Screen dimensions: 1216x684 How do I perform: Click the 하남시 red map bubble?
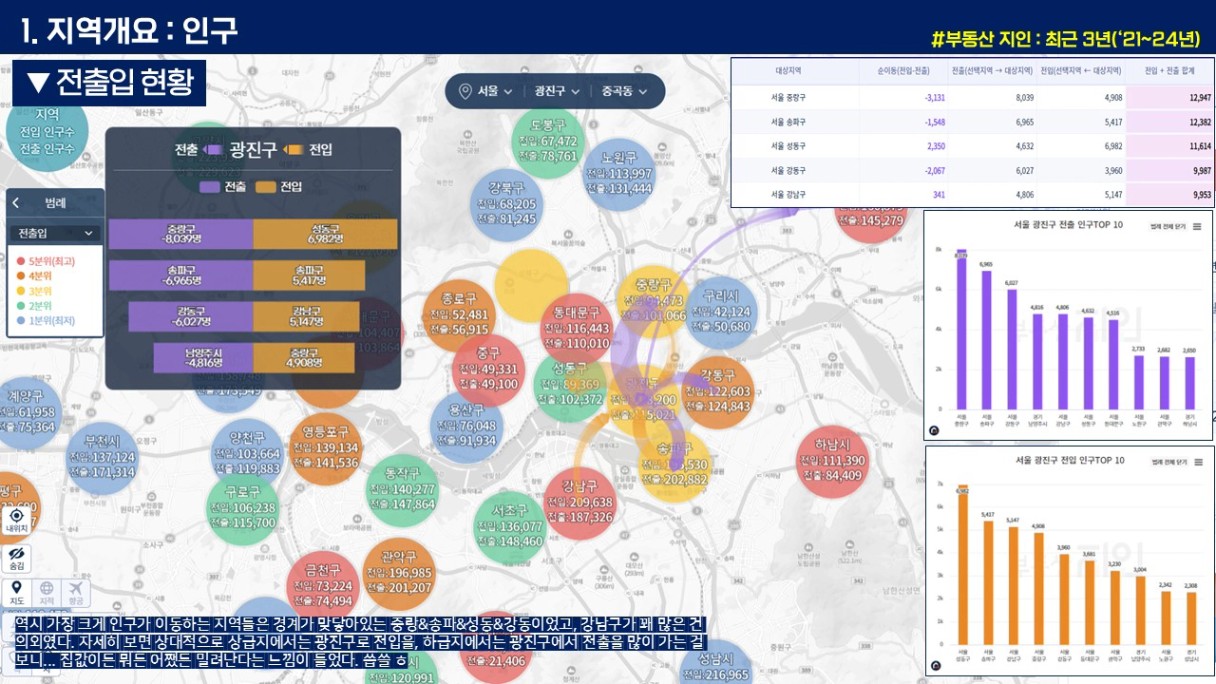pyautogui.click(x=831, y=460)
